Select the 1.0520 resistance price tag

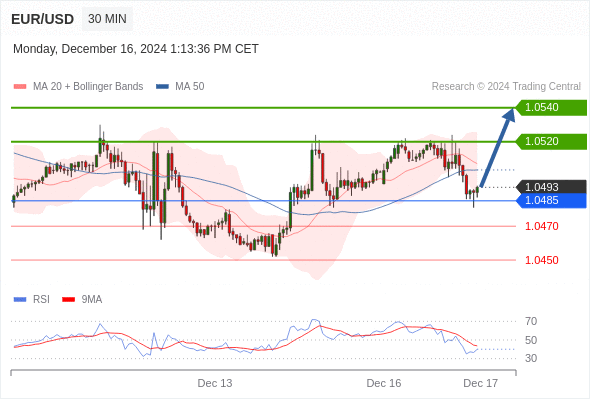[x=551, y=141]
